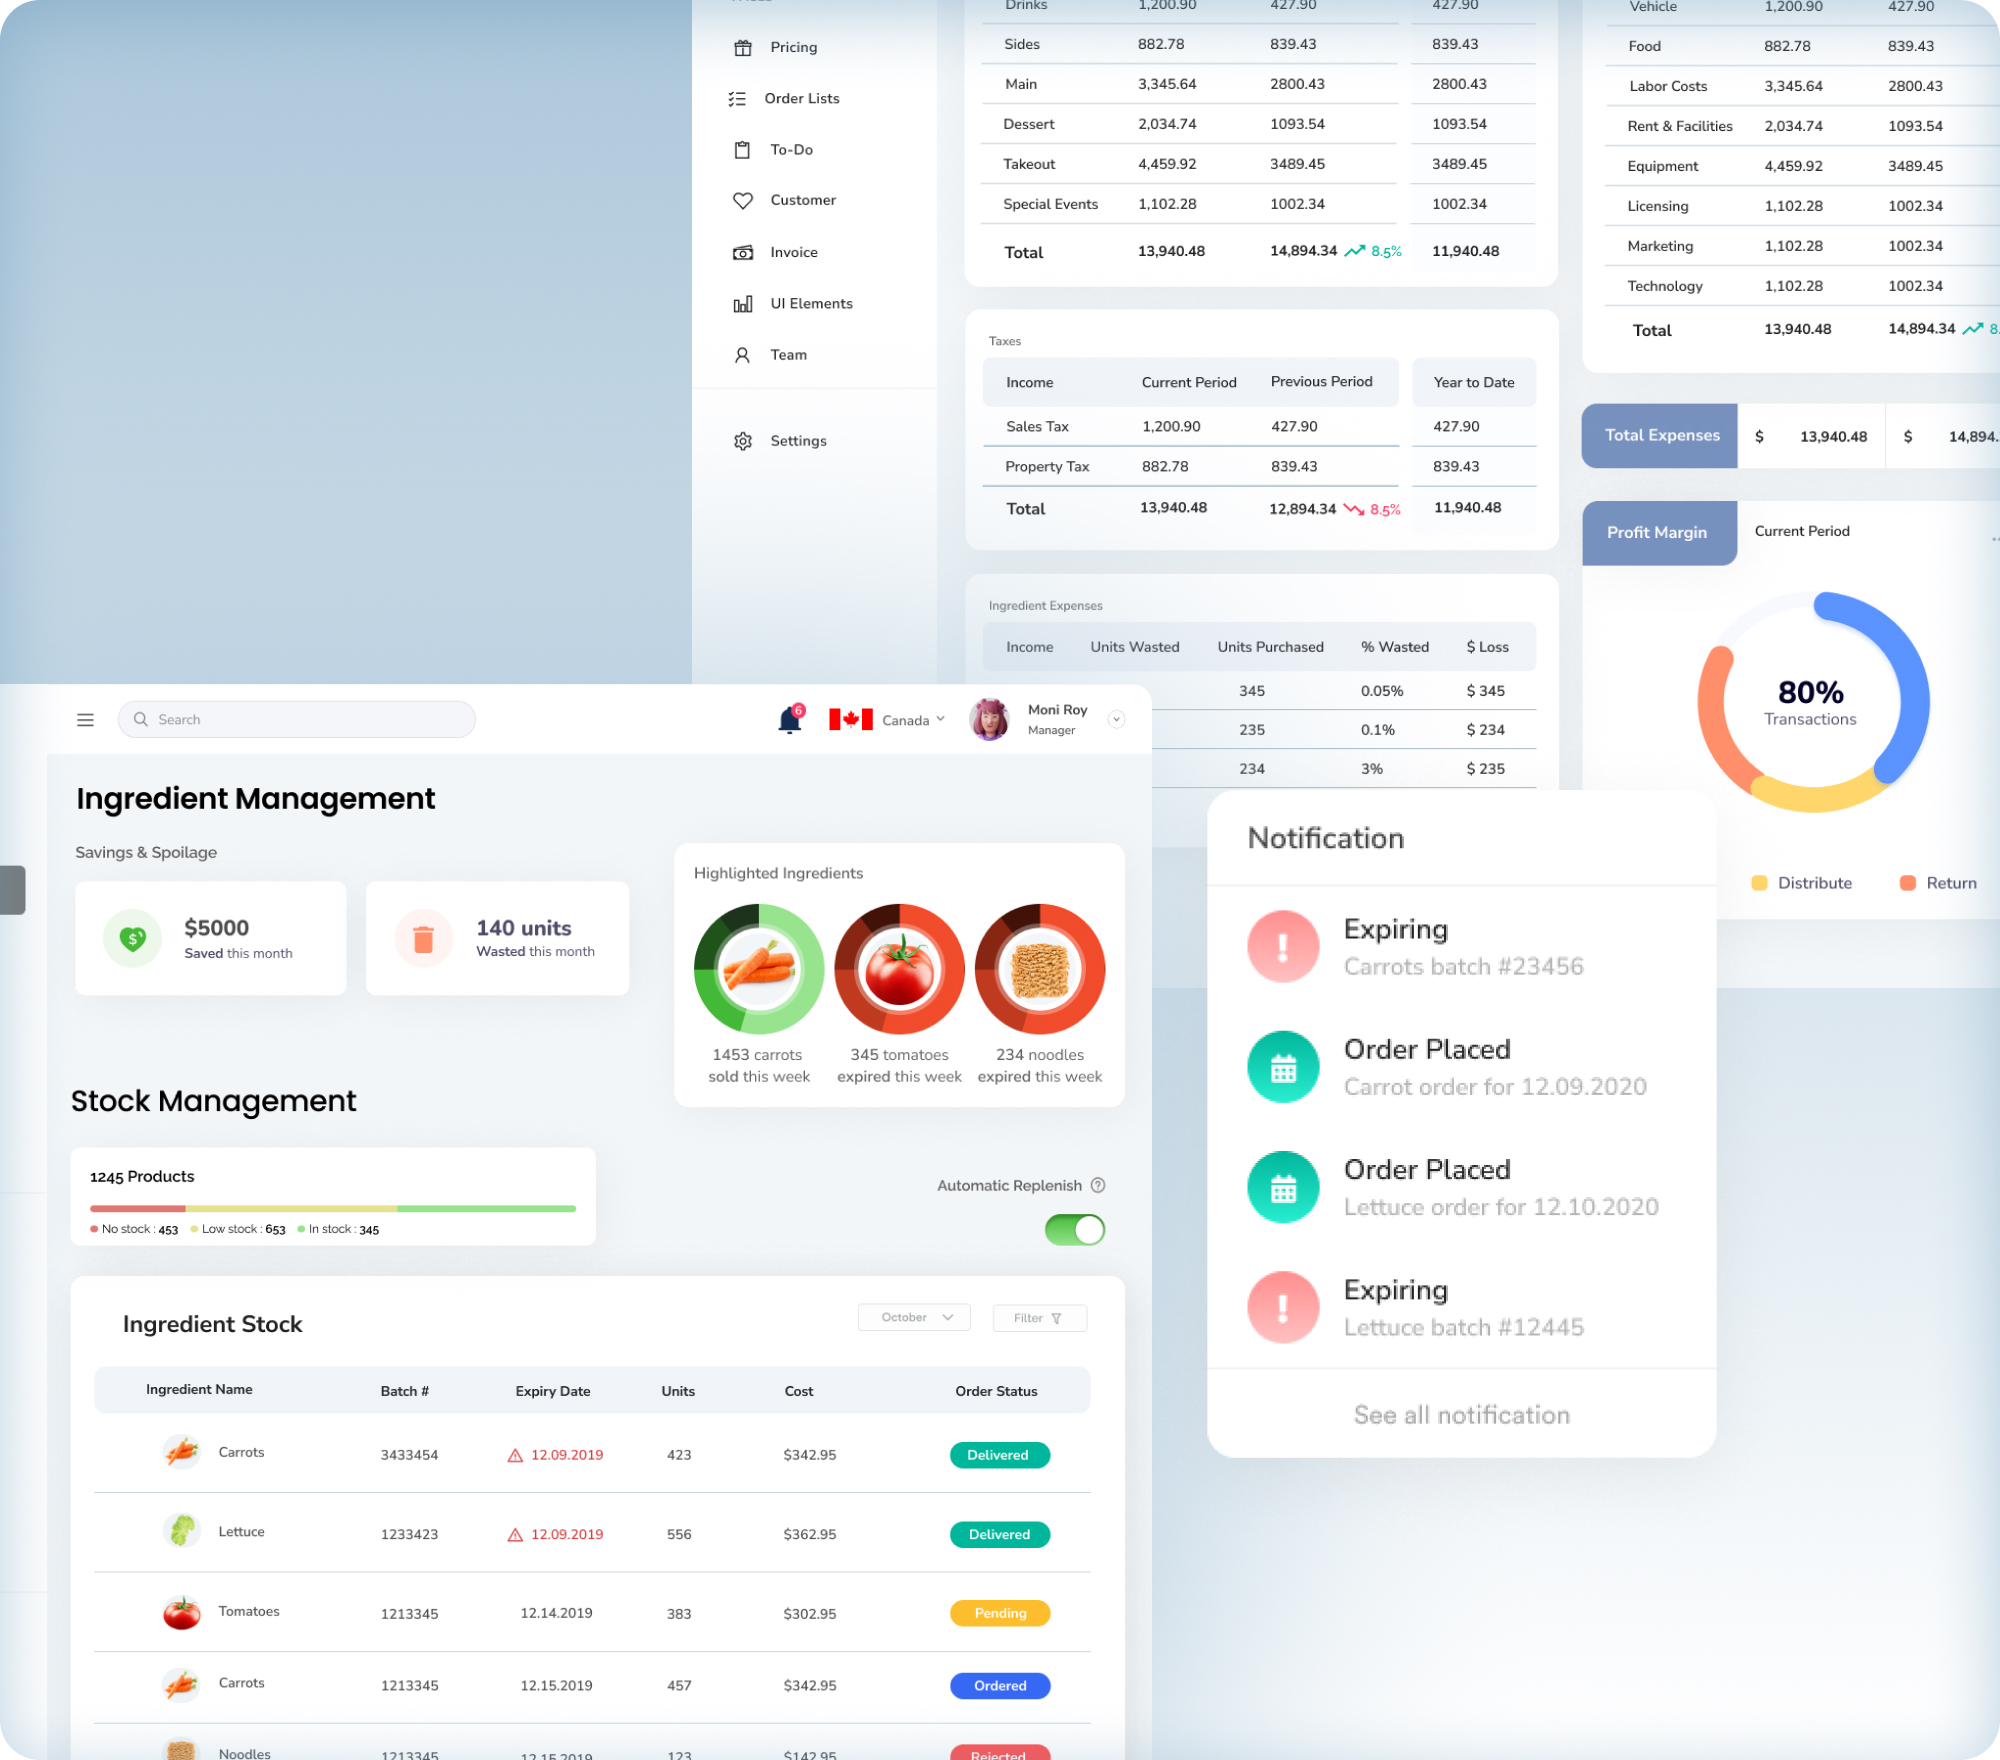
Task: Select the Team icon in sidebar
Action: tap(742, 354)
